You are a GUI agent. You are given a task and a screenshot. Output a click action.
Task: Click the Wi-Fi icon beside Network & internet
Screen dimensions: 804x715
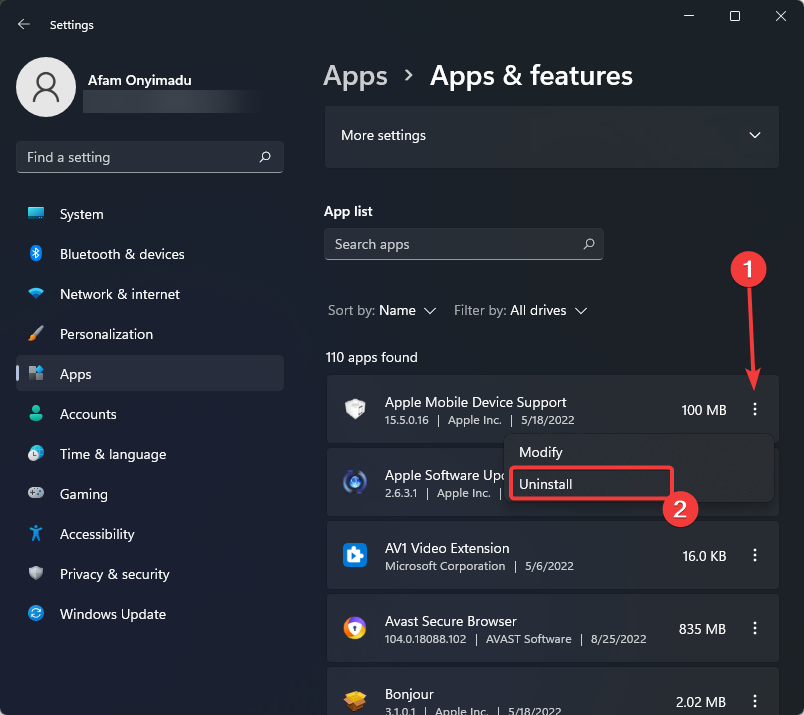pyautogui.click(x=36, y=293)
